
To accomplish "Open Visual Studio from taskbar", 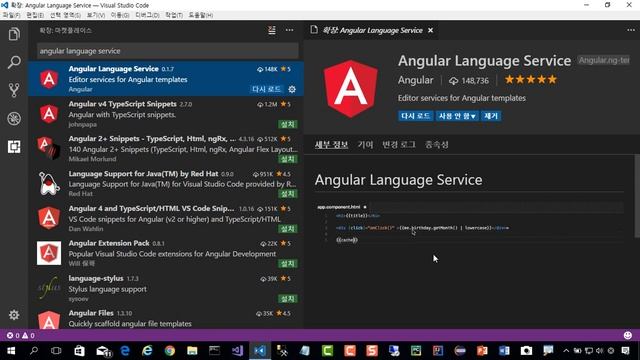I will (237, 351).
